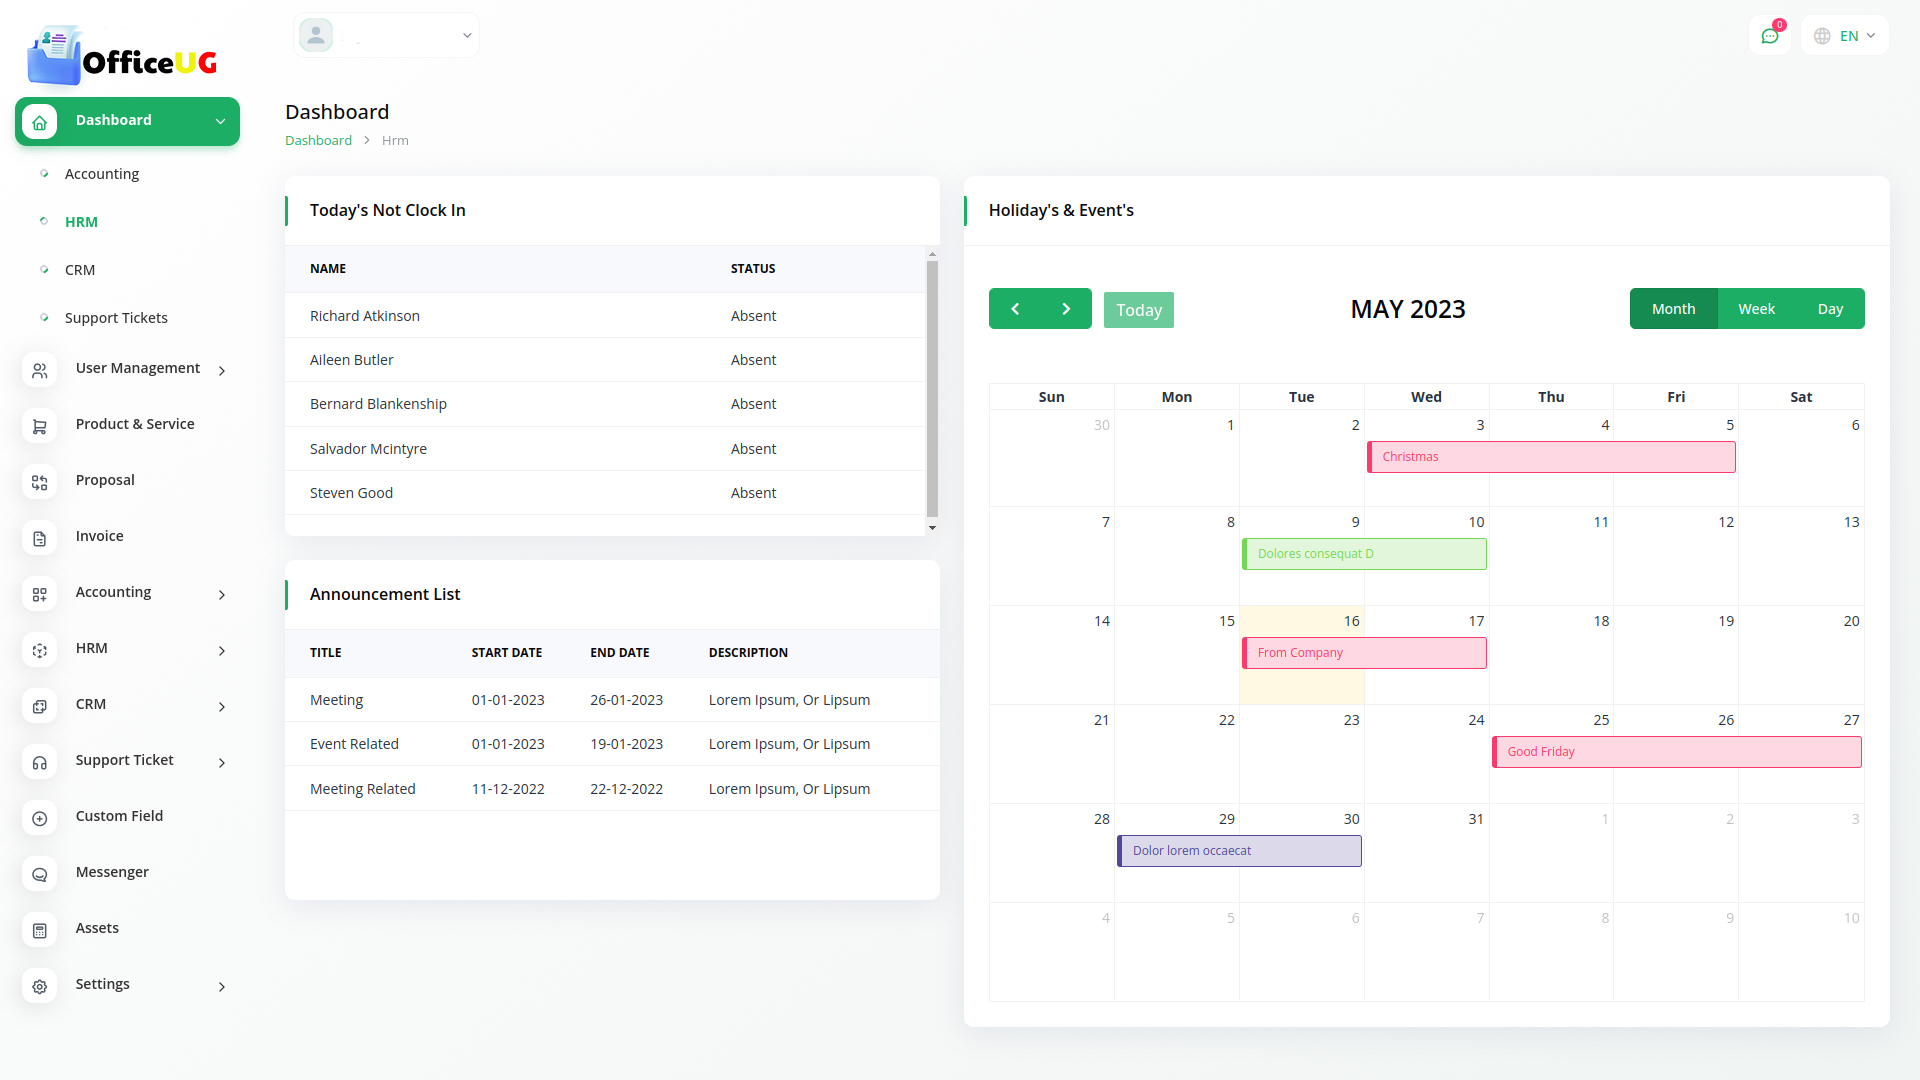Click the globe language icon

(1822, 36)
